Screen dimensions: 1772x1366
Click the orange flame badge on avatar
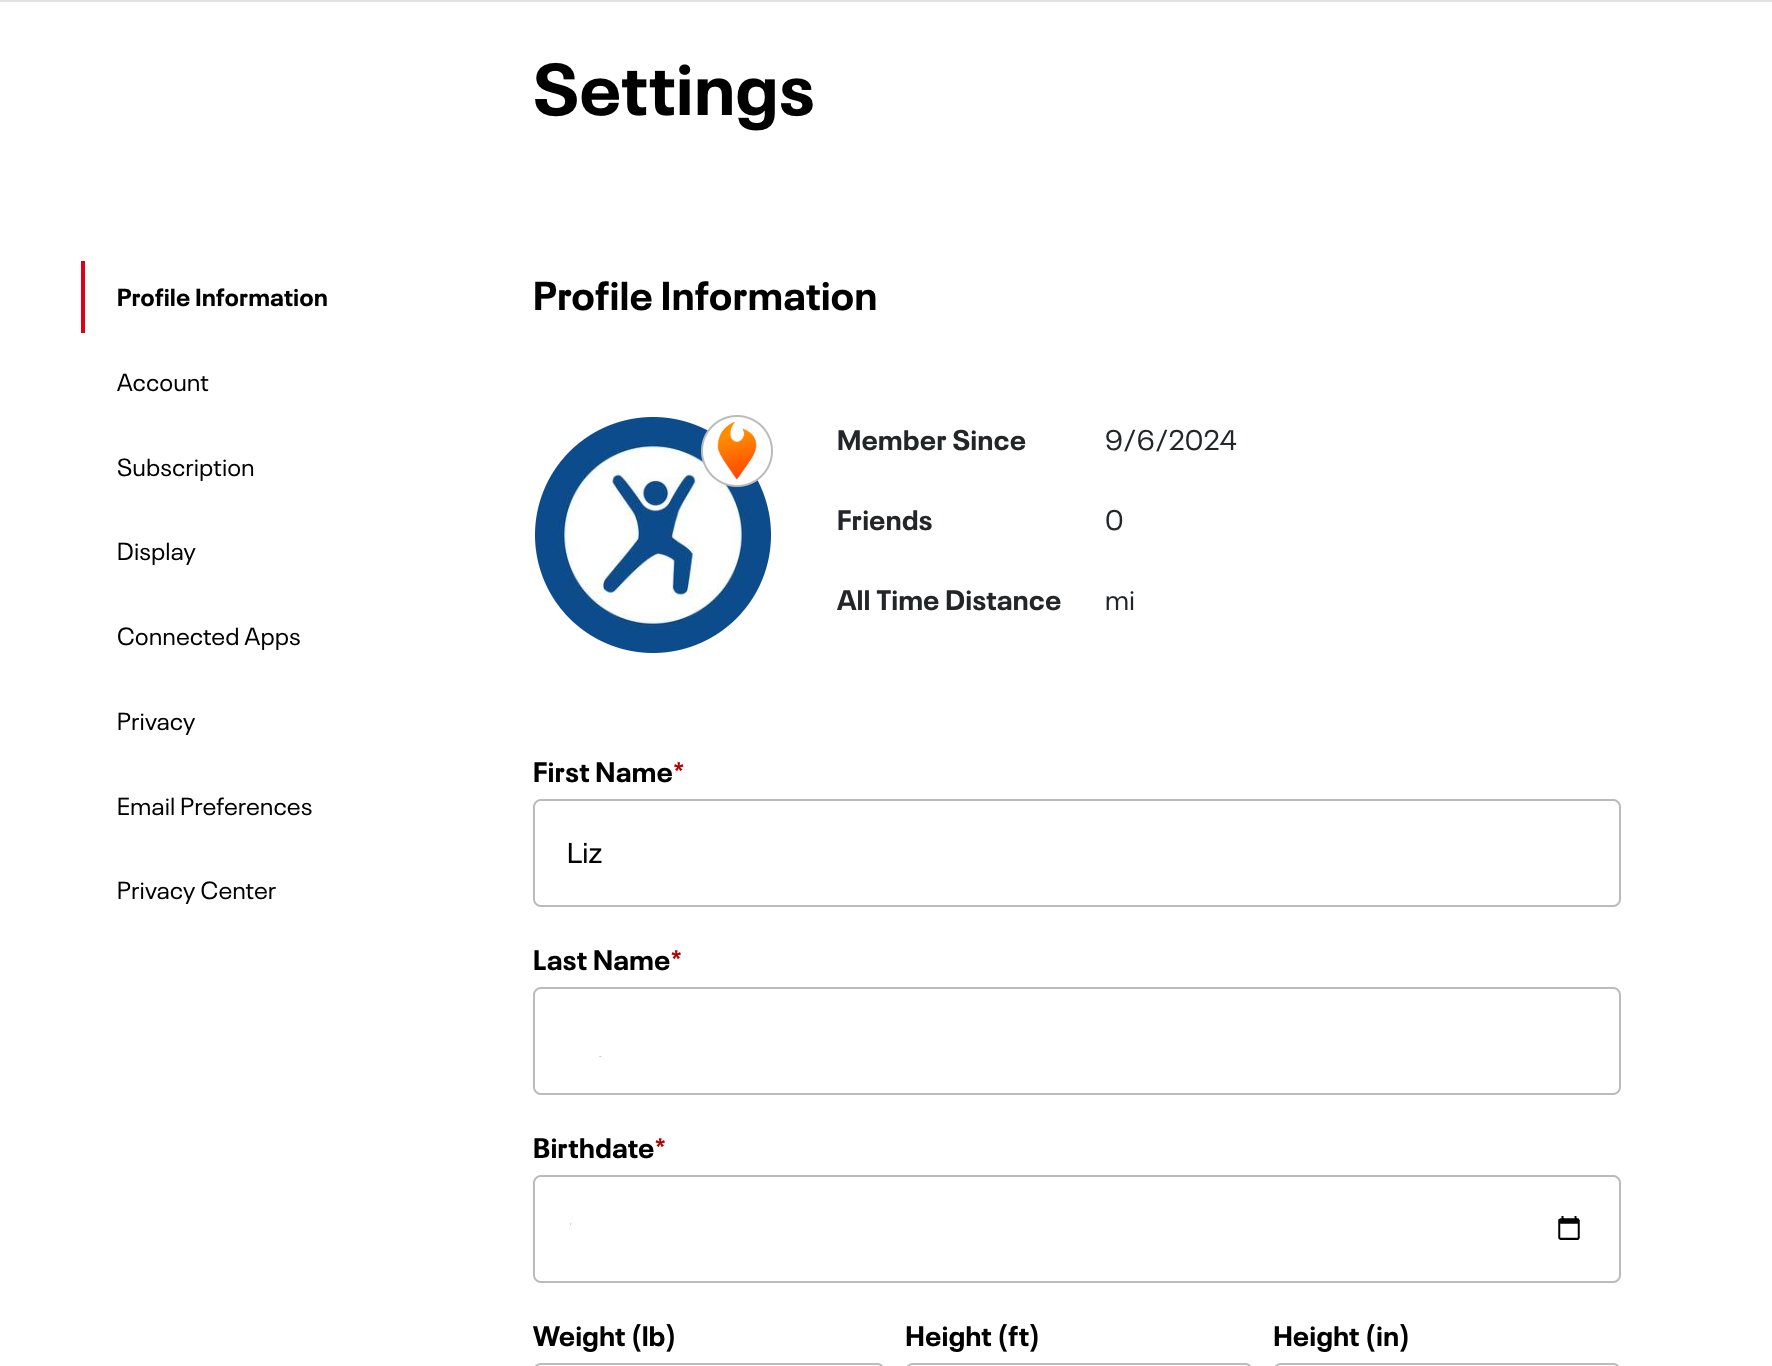[737, 451]
